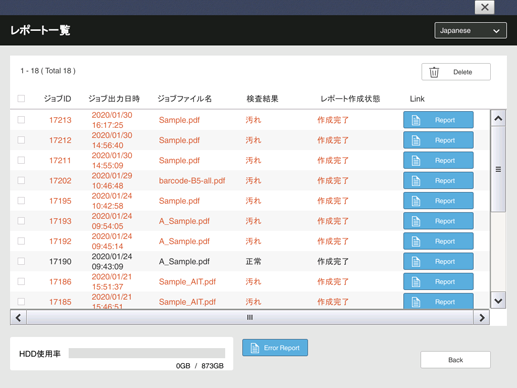The height and width of the screenshot is (388, 517).
Task: Tick the checkbox for job 17212
Action: [21, 140]
